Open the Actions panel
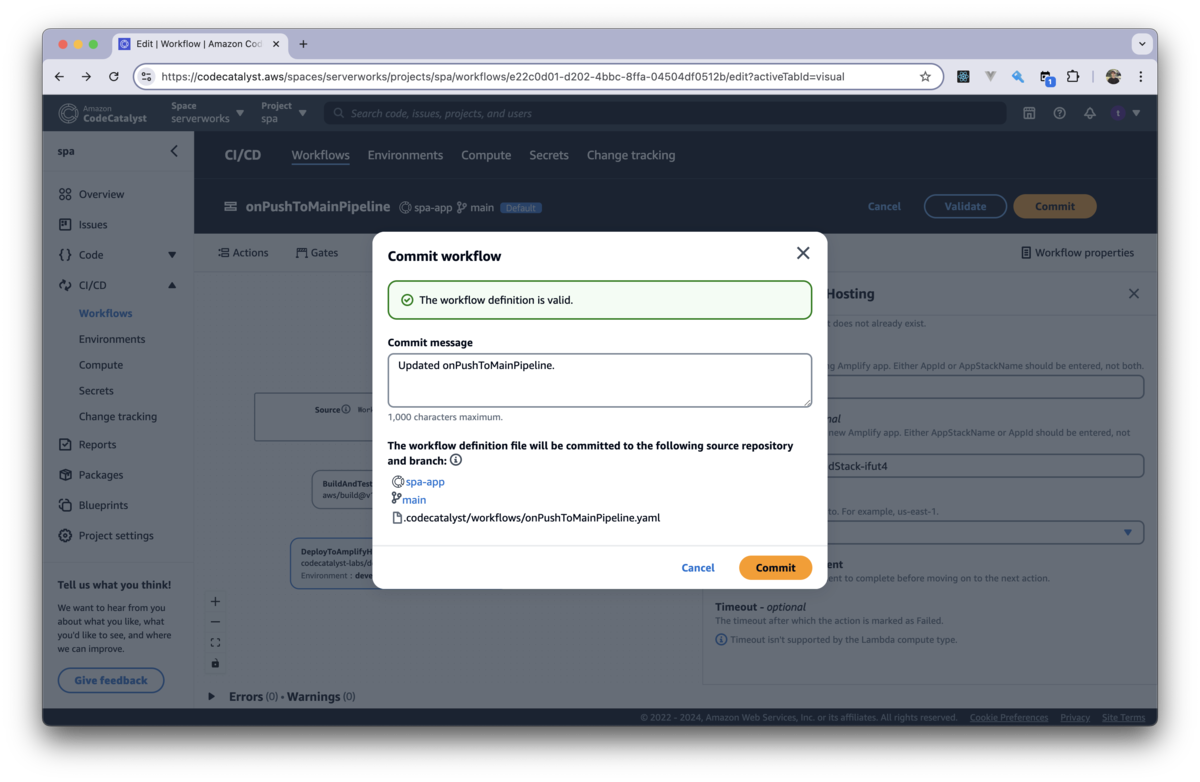This screenshot has height=782, width=1200. click(243, 253)
